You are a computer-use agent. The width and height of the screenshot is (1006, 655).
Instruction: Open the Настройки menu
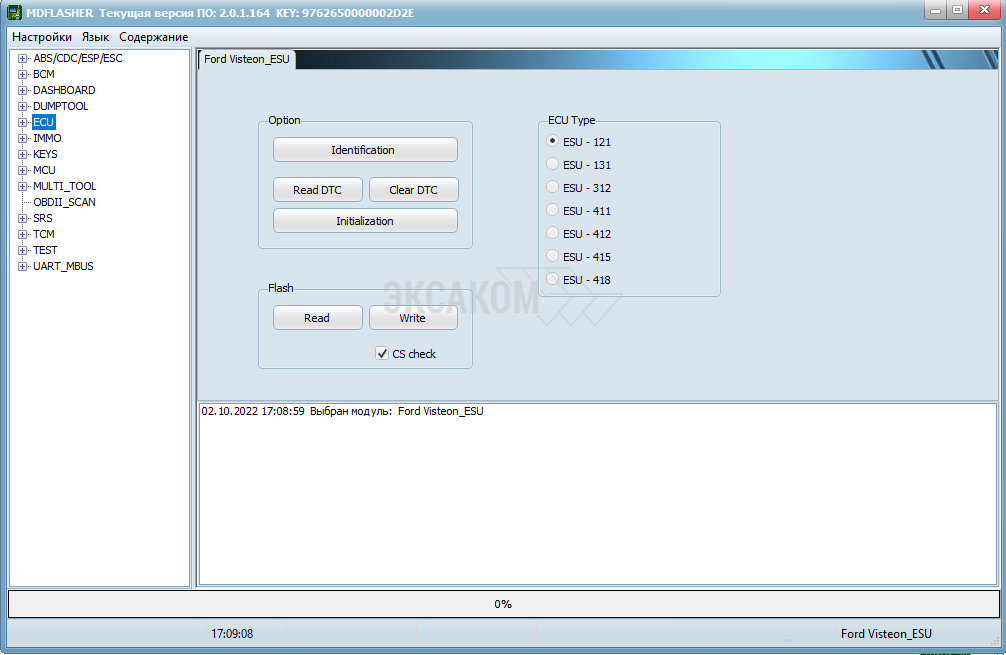42,37
